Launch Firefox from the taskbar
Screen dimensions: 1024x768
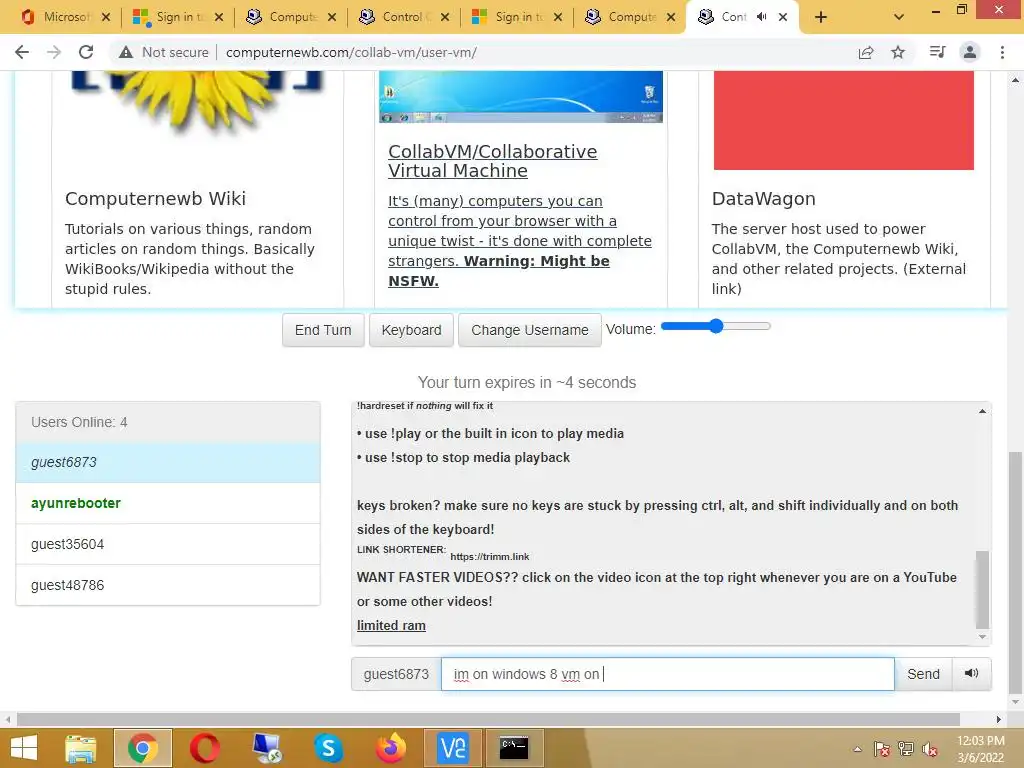tap(391, 748)
